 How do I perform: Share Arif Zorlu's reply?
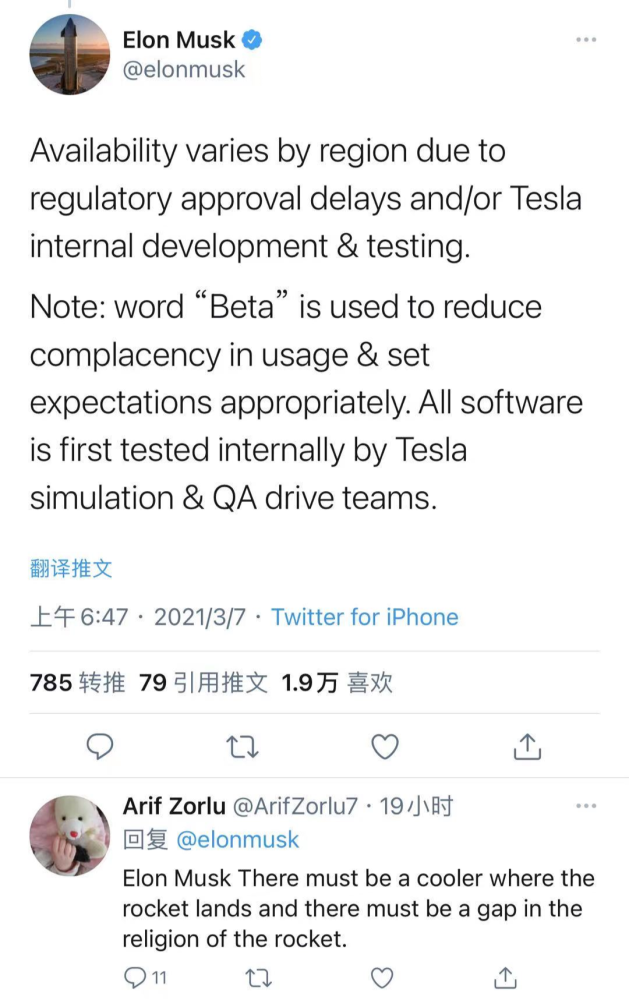(x=506, y=977)
